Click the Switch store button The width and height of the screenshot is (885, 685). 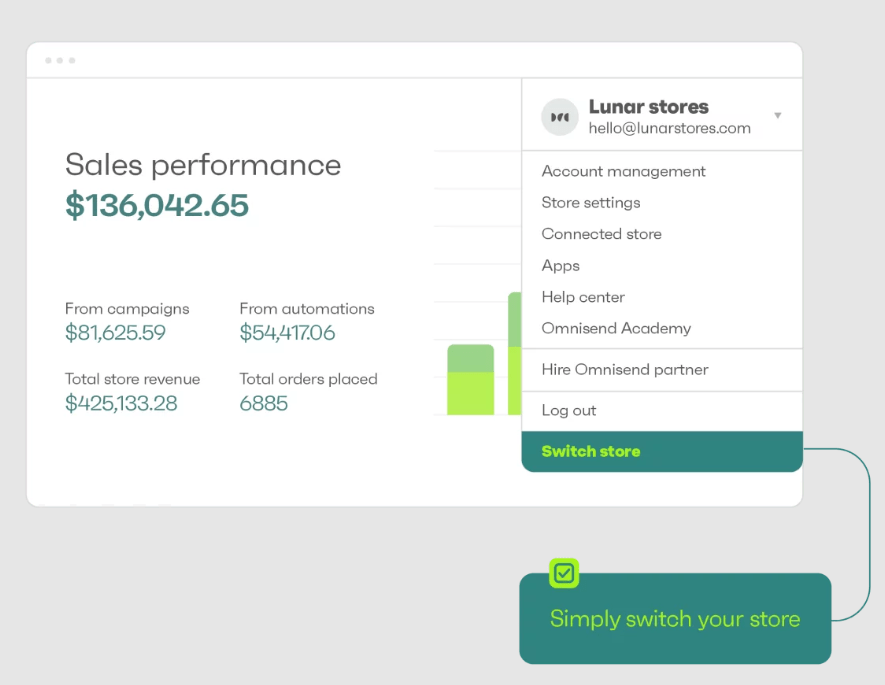click(662, 451)
